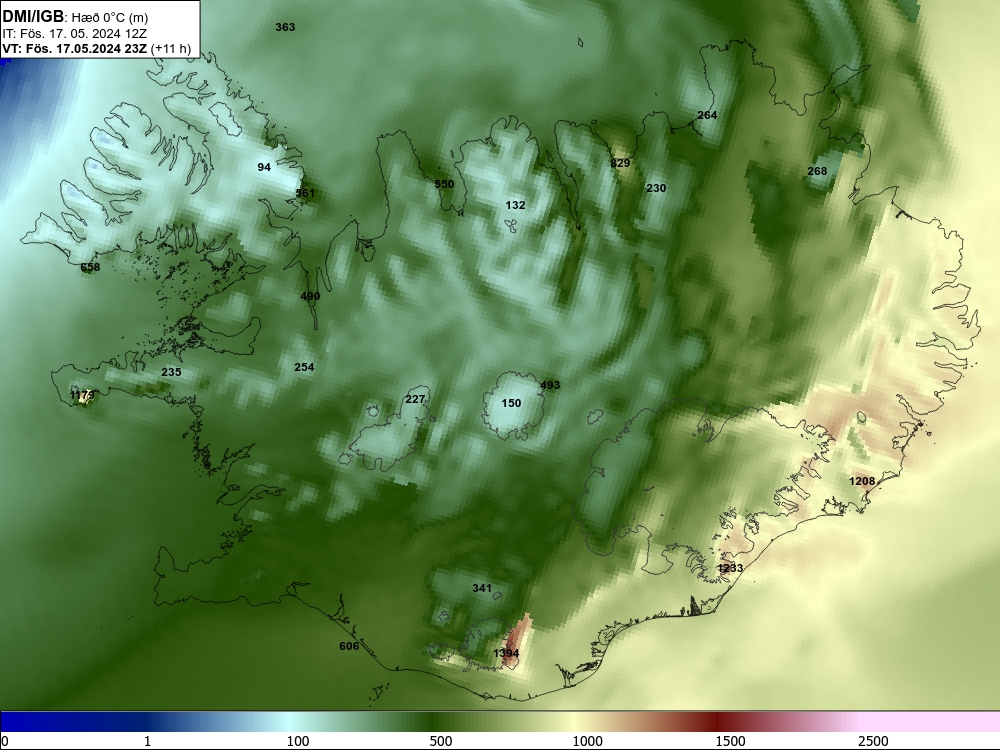Click the VT valid time line
The height and width of the screenshot is (750, 1000).
point(96,48)
